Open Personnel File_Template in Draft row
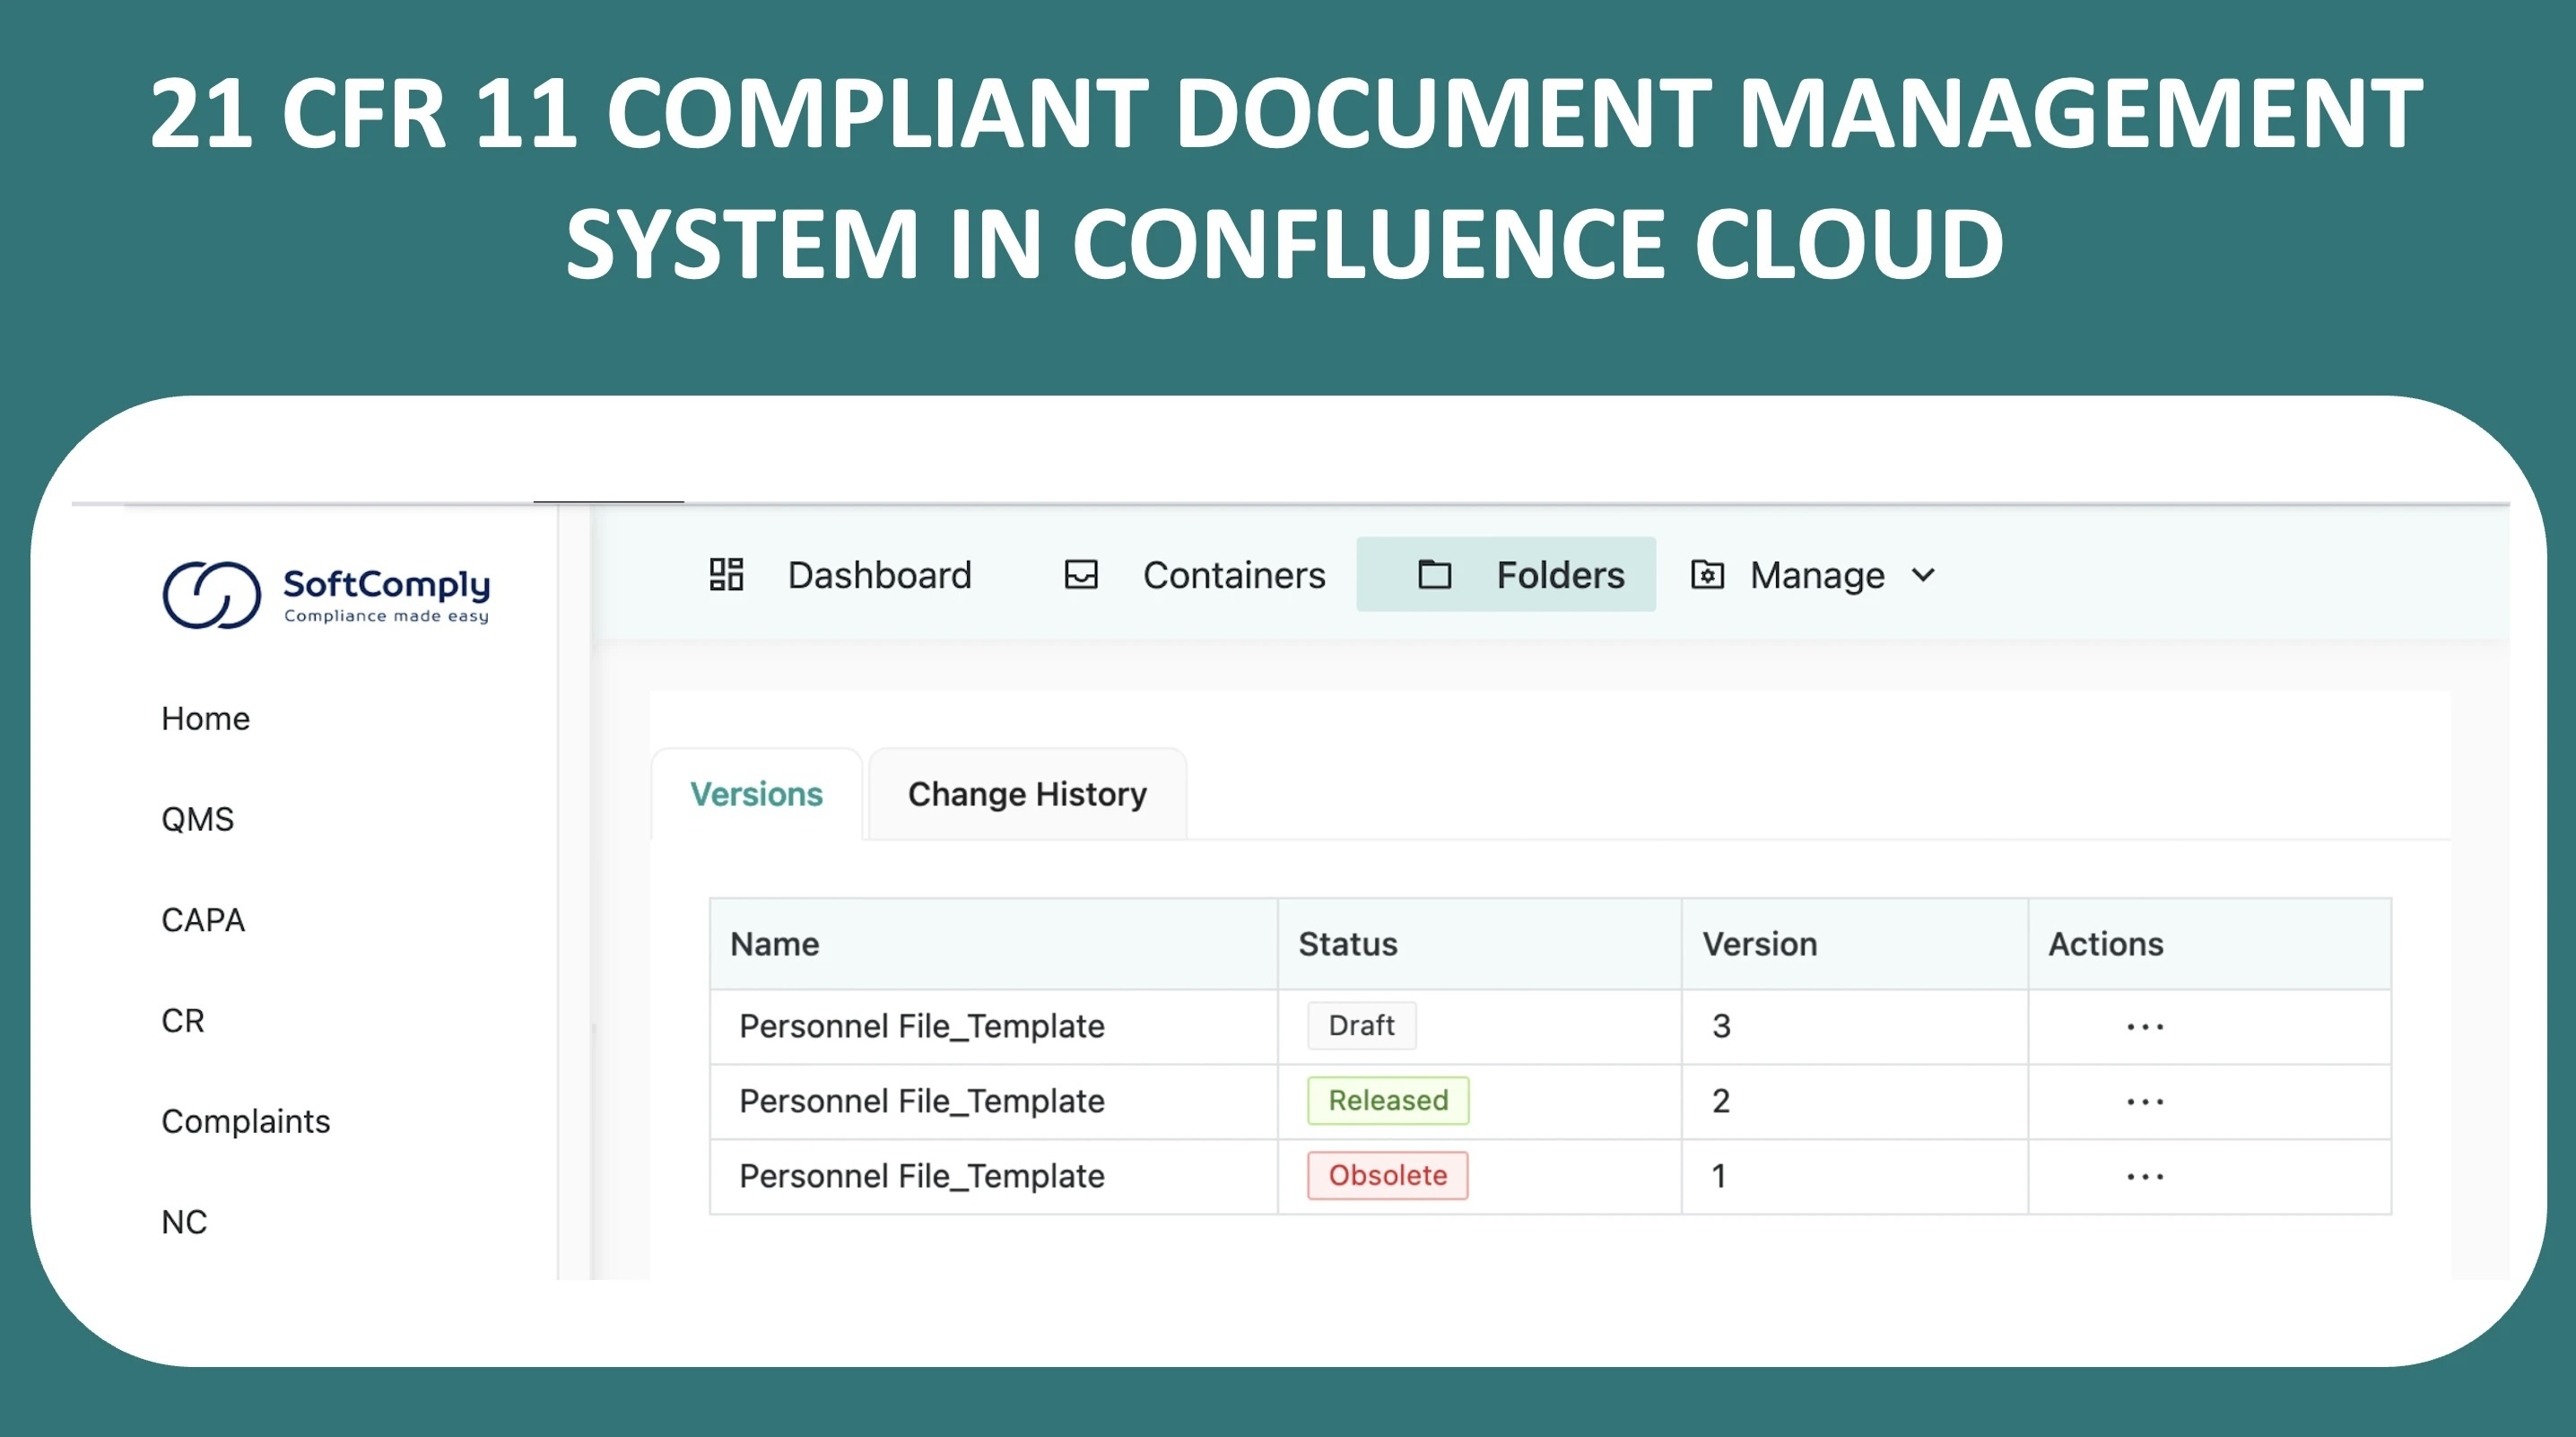The height and width of the screenshot is (1437, 2576). tap(921, 1027)
